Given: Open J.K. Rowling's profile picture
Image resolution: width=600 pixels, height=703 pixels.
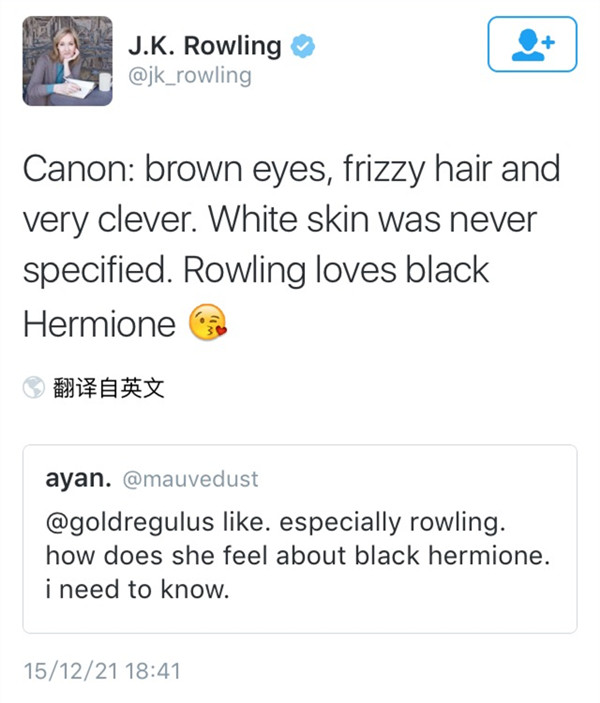Looking at the screenshot, I should 66,62.
